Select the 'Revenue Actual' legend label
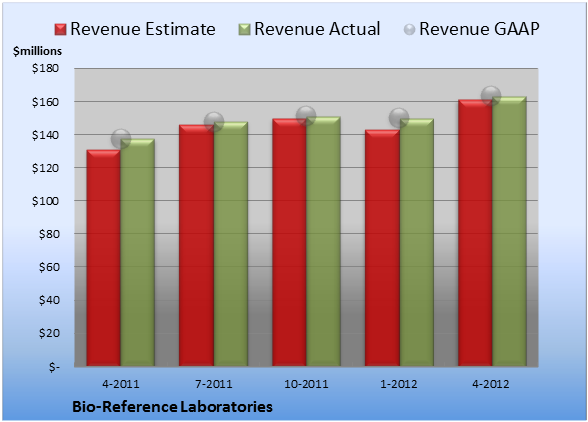 click(x=317, y=29)
